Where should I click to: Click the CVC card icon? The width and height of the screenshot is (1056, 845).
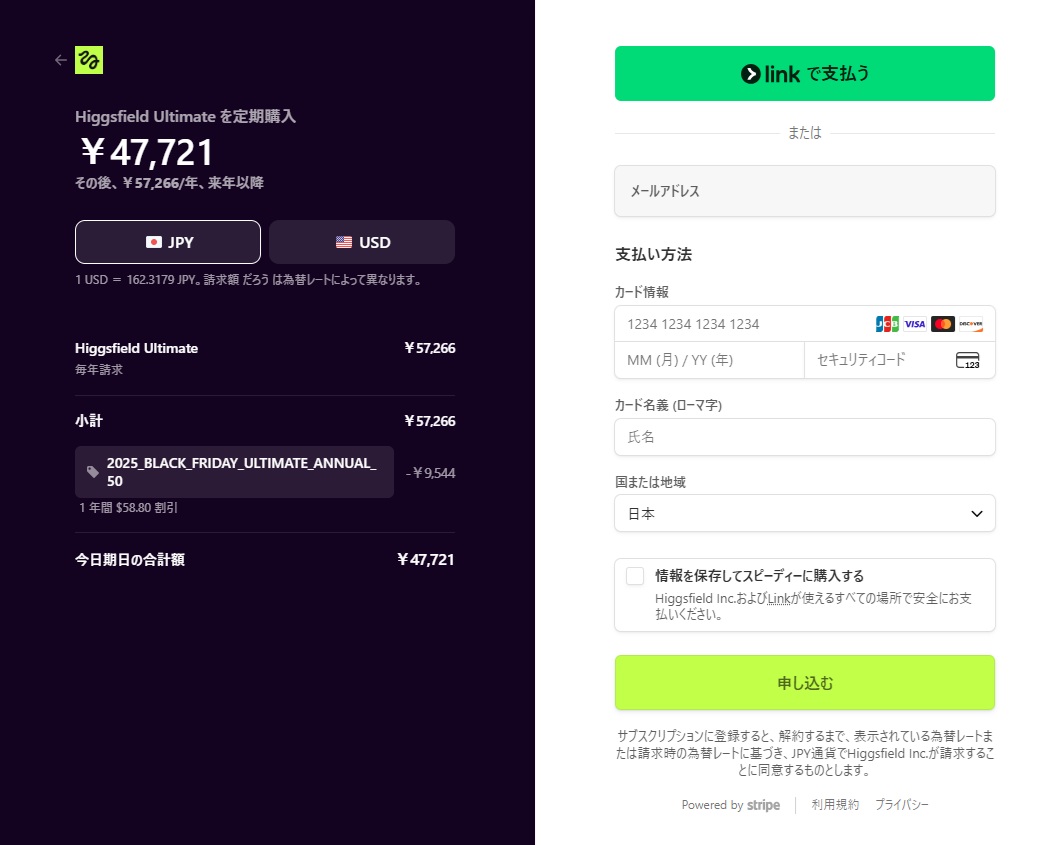pyautogui.click(x=967, y=360)
